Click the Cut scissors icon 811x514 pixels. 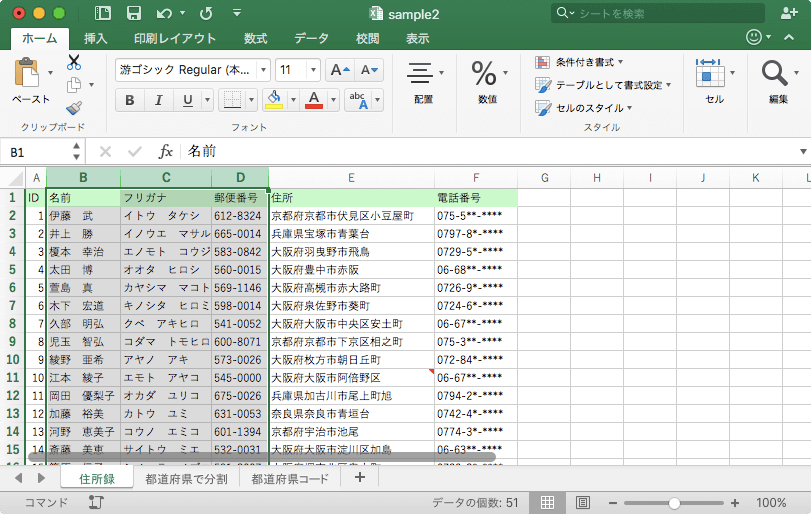pyautogui.click(x=74, y=62)
